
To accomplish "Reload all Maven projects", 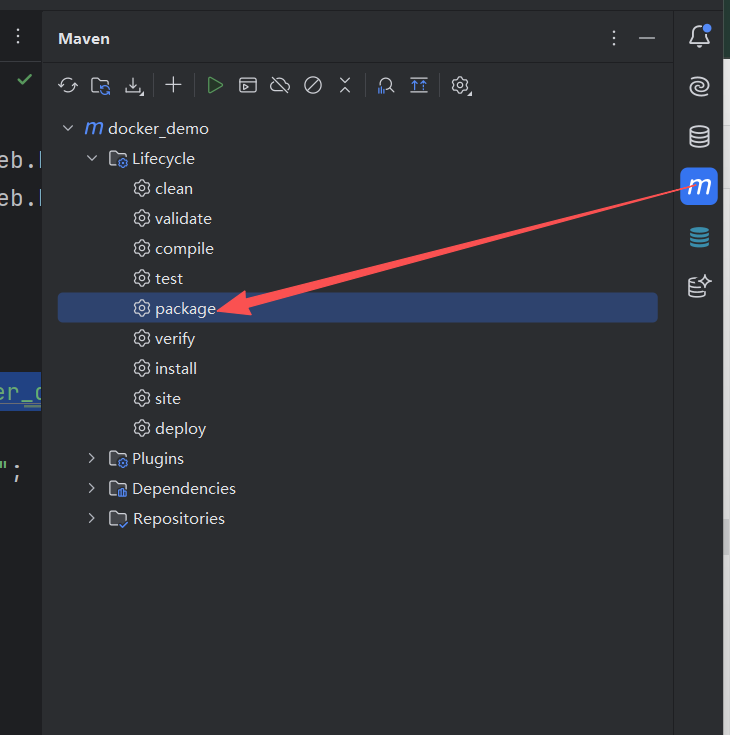I will pyautogui.click(x=68, y=86).
